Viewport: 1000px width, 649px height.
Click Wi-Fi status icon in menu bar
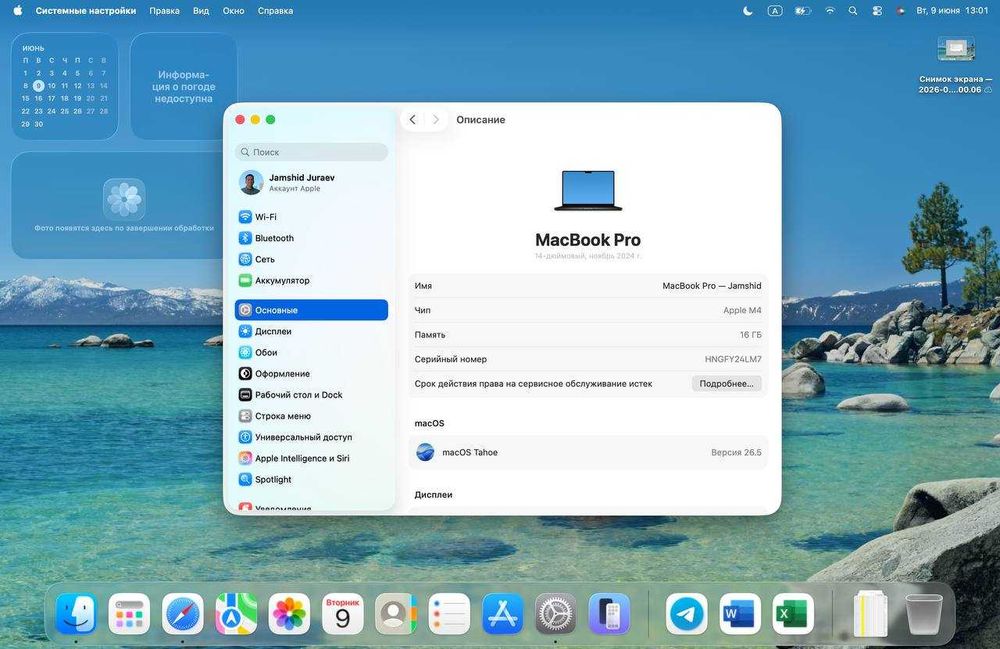click(830, 10)
